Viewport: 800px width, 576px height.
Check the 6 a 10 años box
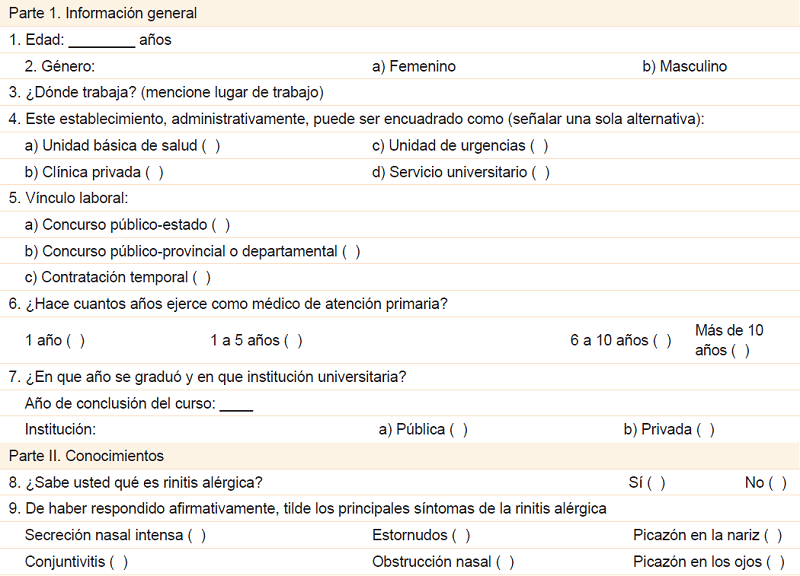click(x=662, y=341)
